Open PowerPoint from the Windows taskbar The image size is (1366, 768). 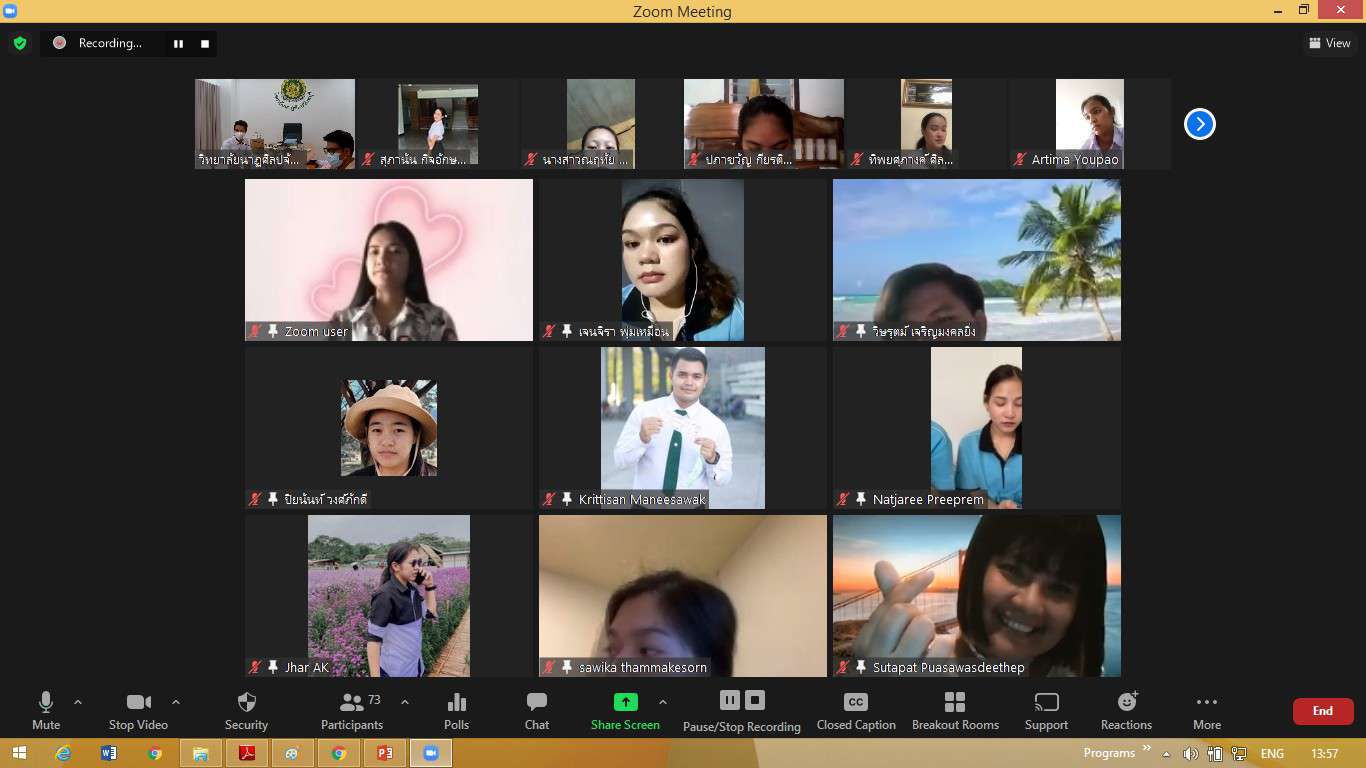coord(385,753)
